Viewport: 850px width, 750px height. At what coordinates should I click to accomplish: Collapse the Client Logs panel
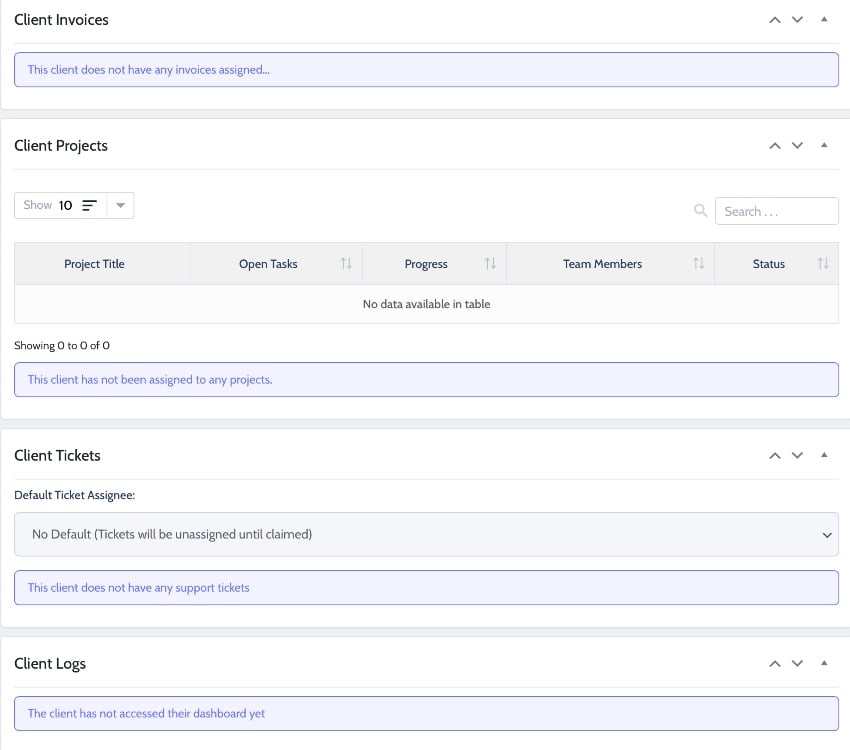coord(824,663)
